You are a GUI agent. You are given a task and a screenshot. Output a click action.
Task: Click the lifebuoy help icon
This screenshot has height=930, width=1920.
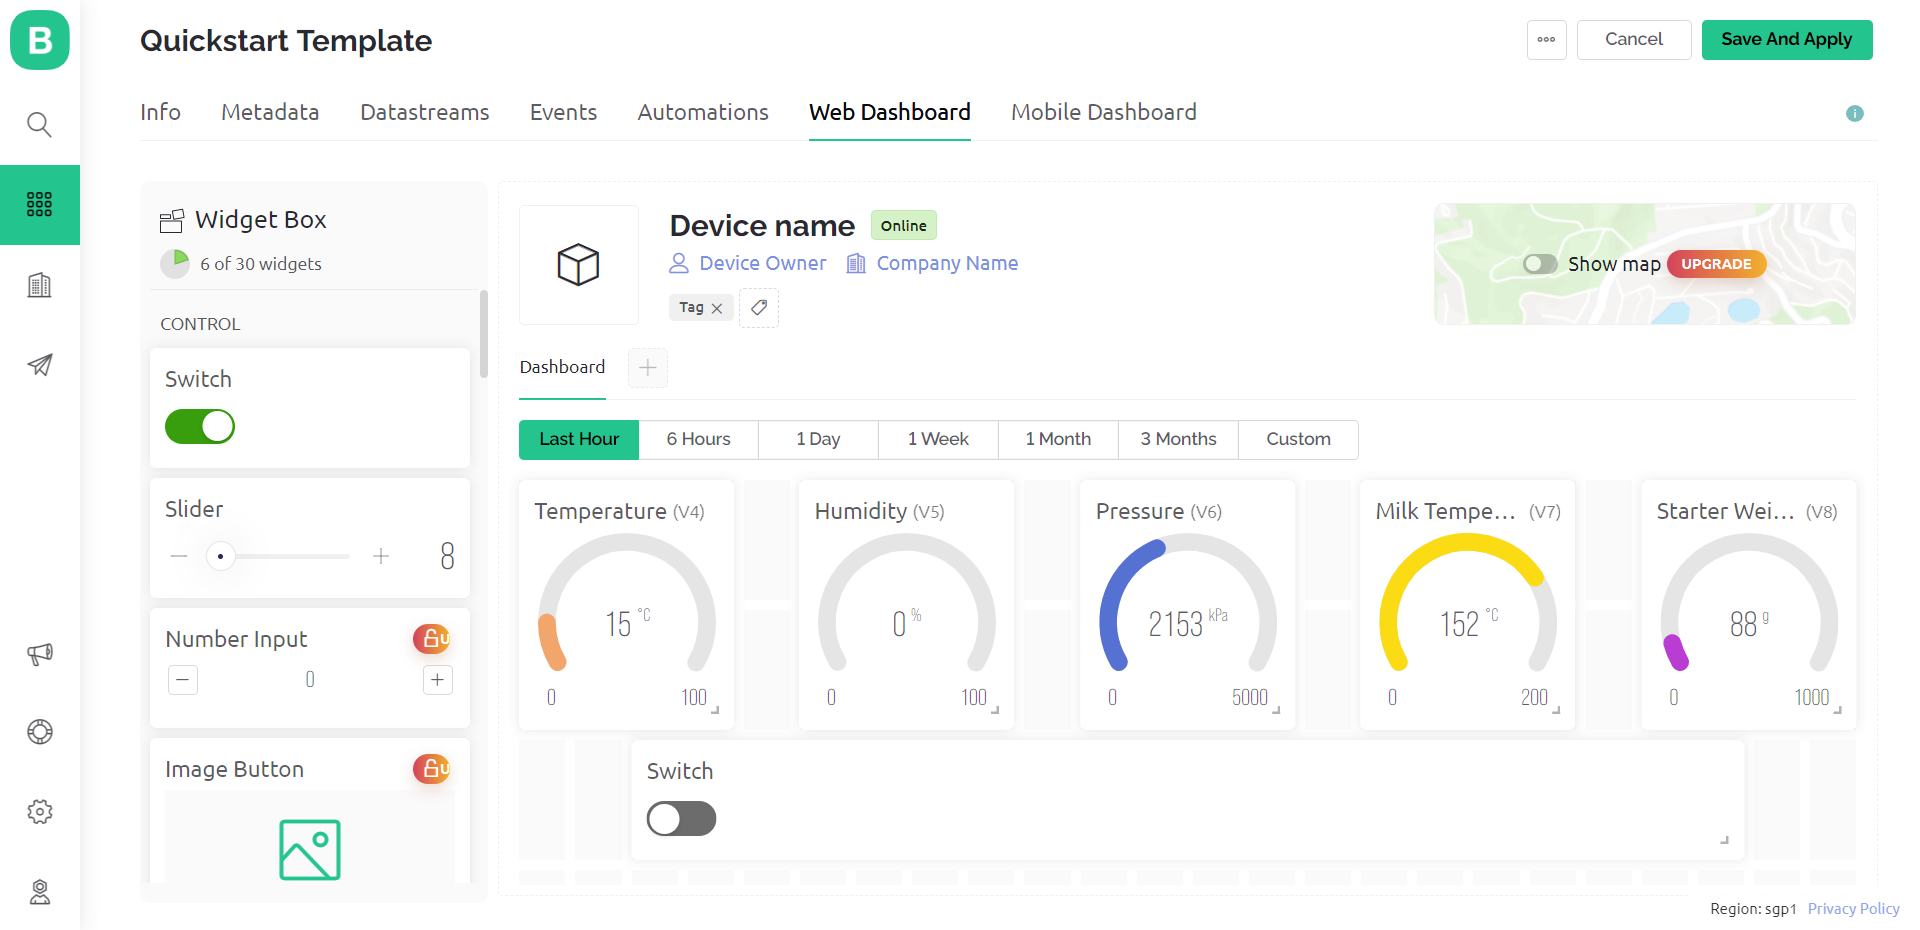(x=39, y=732)
